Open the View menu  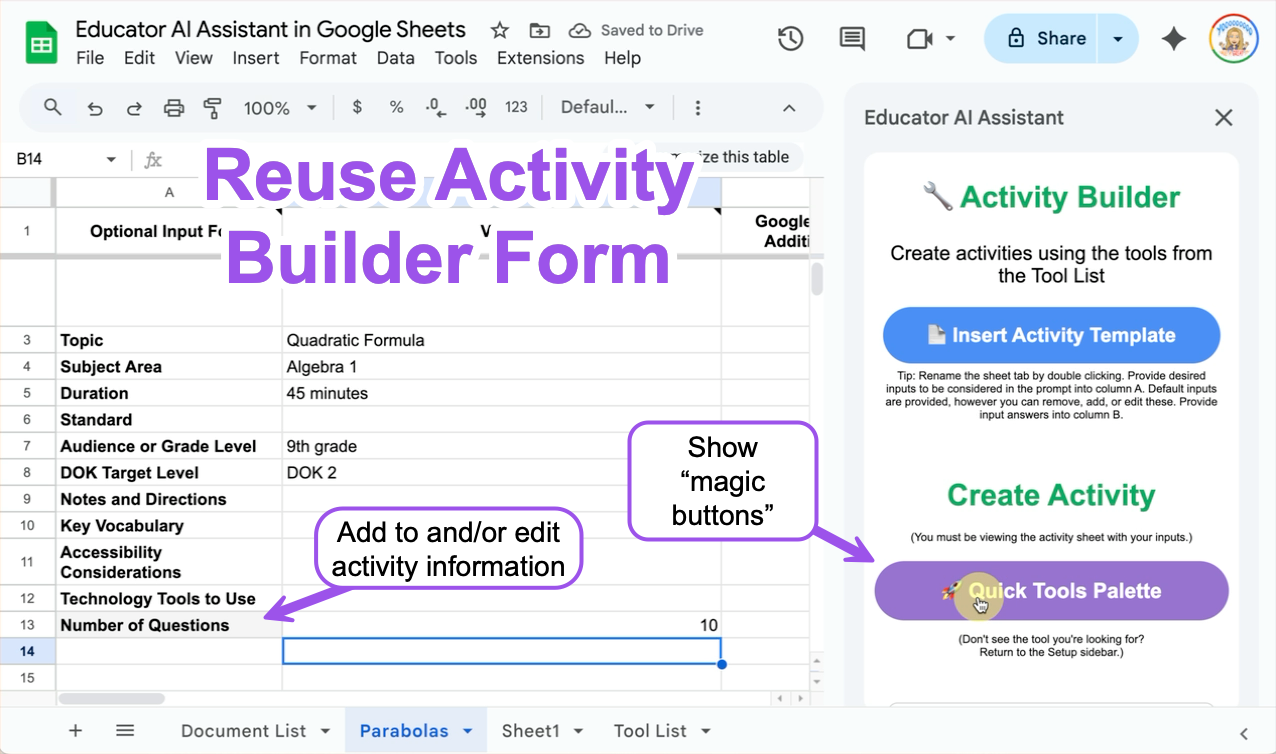(x=194, y=58)
